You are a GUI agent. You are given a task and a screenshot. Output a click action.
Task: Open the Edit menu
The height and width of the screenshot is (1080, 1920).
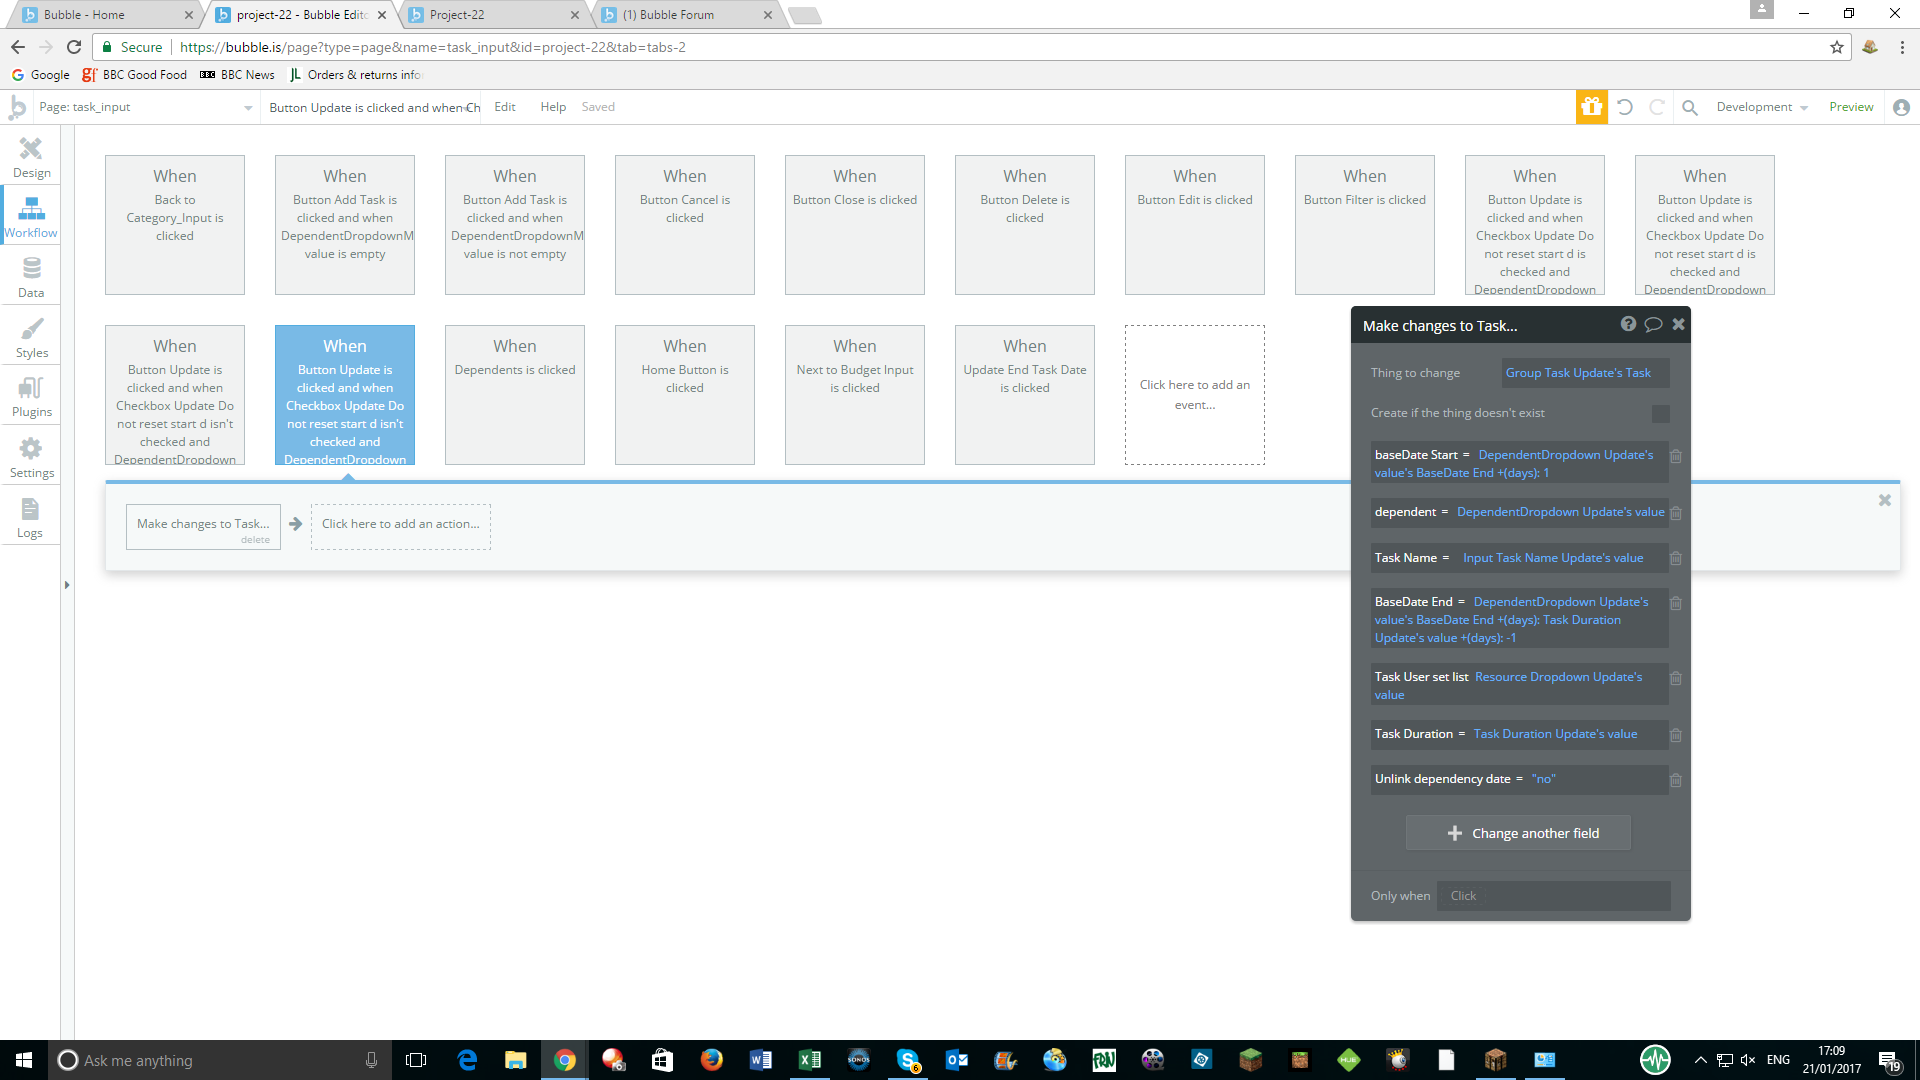click(x=505, y=107)
